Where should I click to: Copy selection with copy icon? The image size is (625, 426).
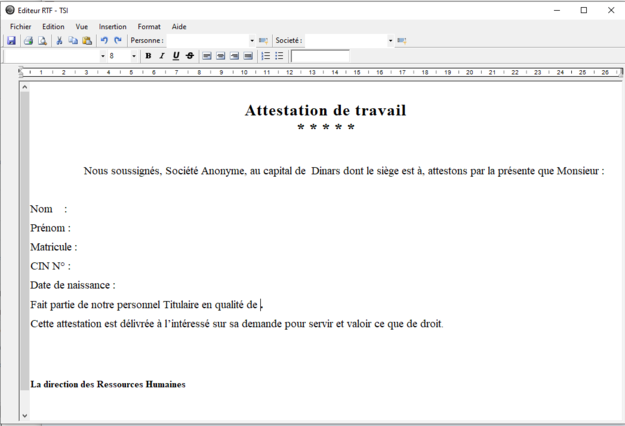73,41
